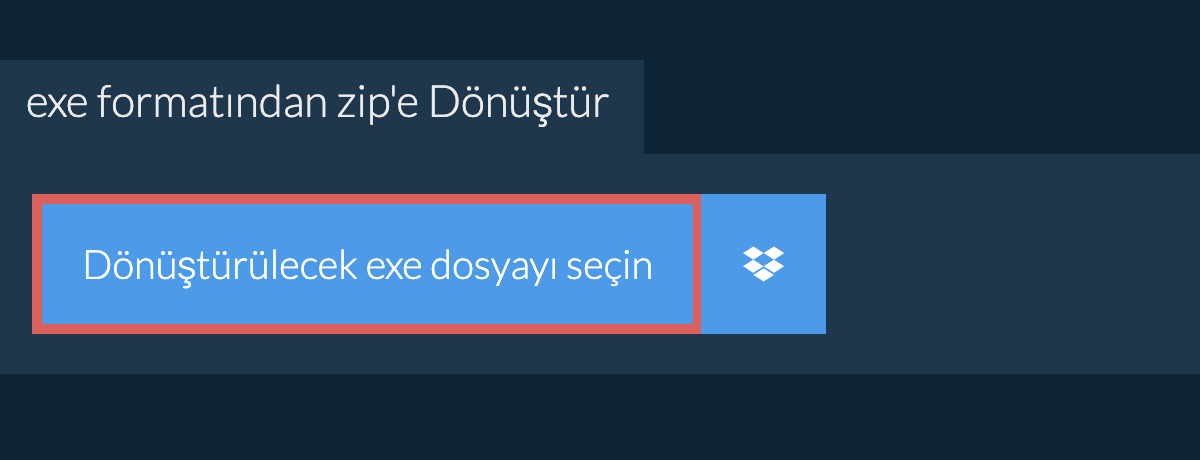
Task: Select the Dropbox logo beside the file button
Action: click(764, 264)
